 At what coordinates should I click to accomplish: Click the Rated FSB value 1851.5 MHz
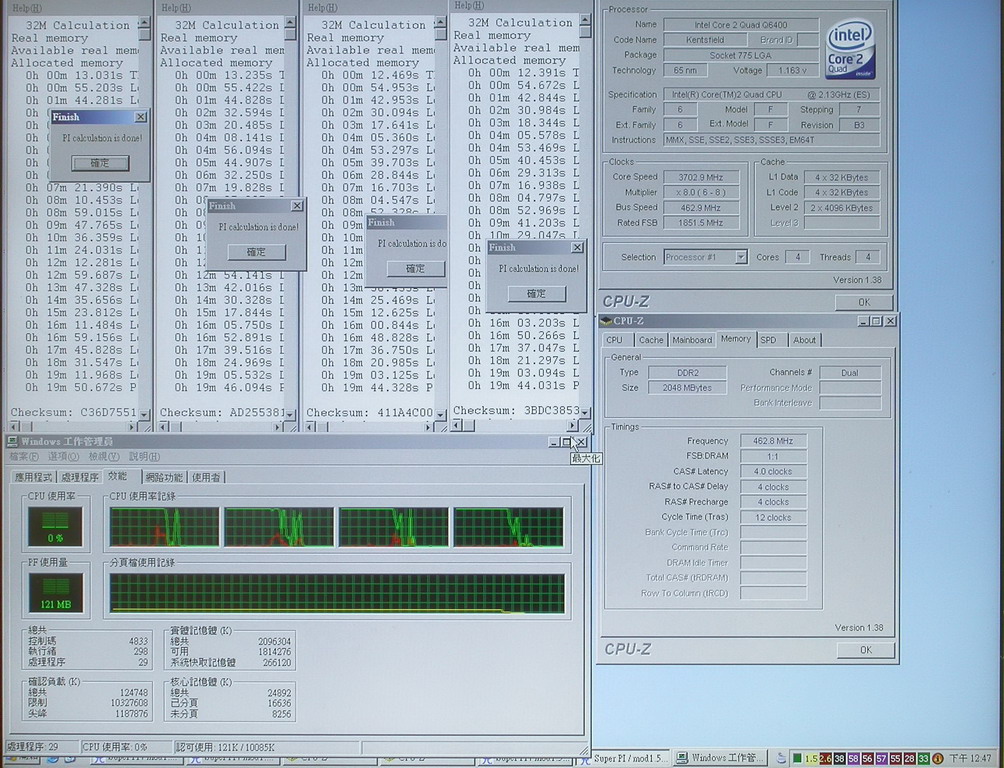(x=701, y=223)
